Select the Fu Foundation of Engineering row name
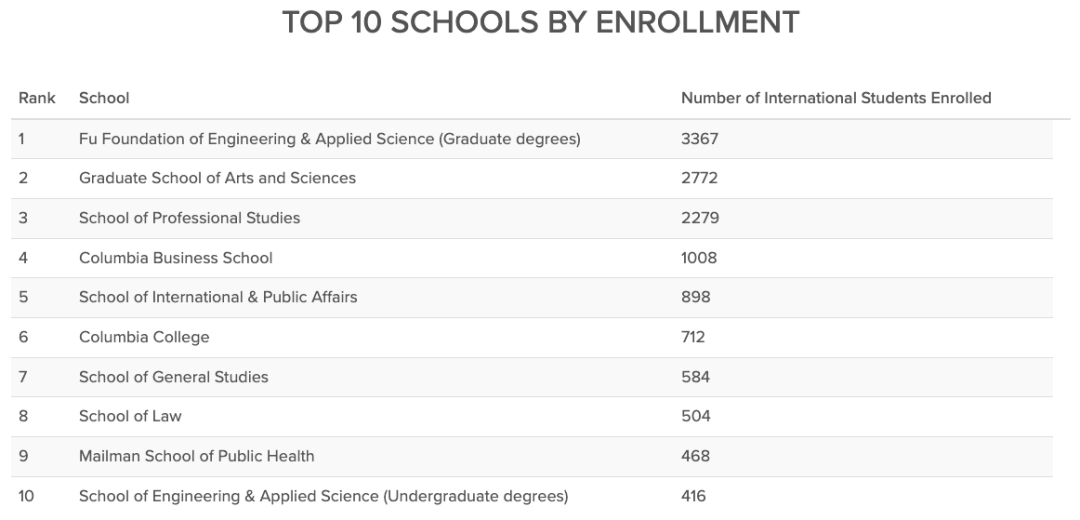Viewport: 1080px width, 520px height. point(329,139)
